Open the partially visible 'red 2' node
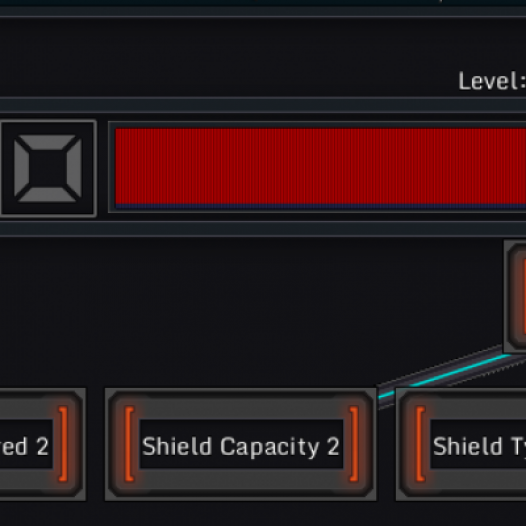This screenshot has height=526, width=526. (x=43, y=444)
